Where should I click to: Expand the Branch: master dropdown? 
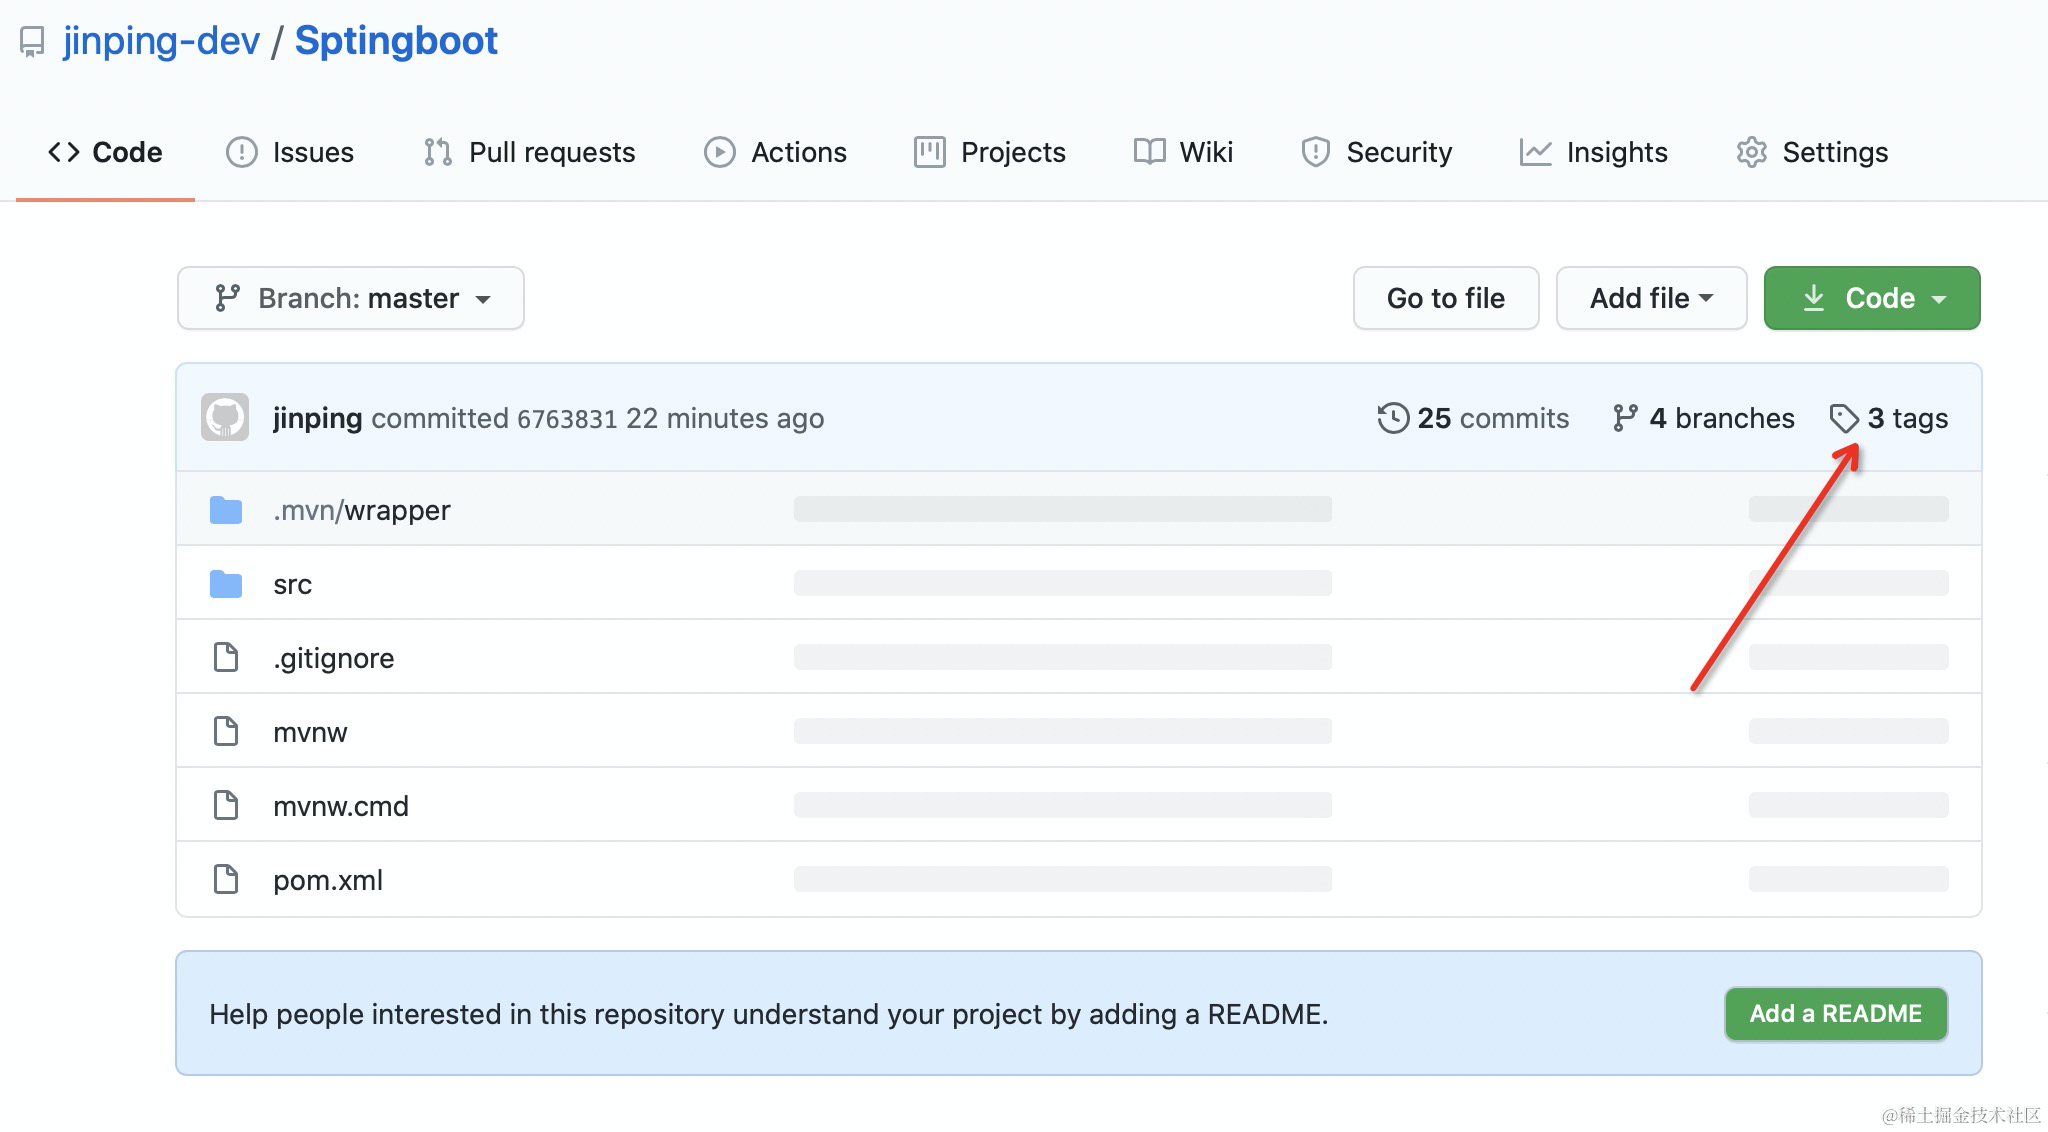coord(351,298)
